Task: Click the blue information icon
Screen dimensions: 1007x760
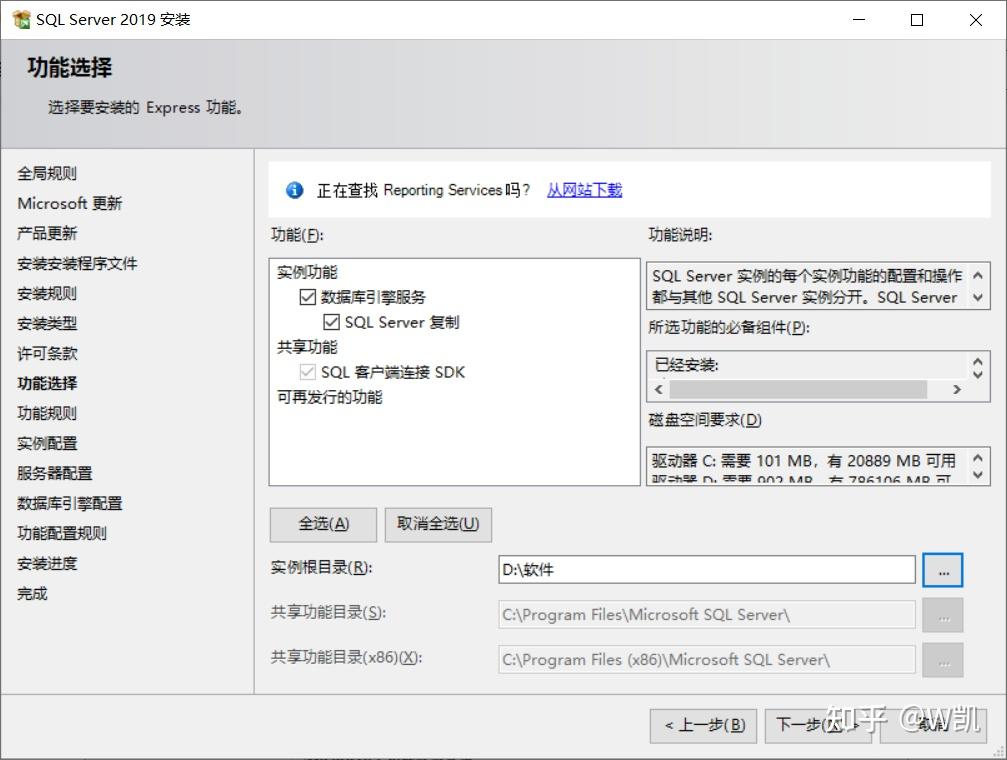Action: tap(295, 190)
